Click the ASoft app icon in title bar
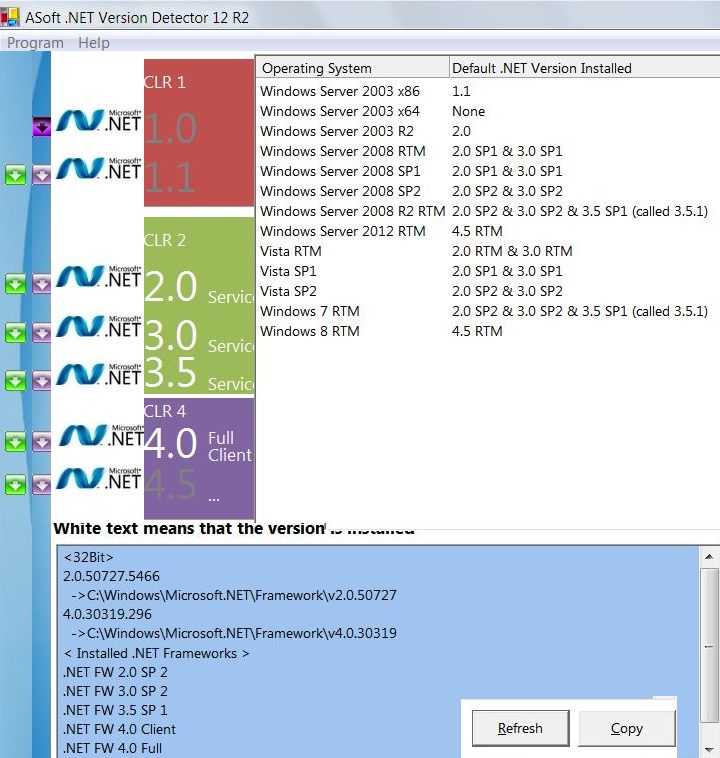This screenshot has width=720, height=758. click(10, 17)
